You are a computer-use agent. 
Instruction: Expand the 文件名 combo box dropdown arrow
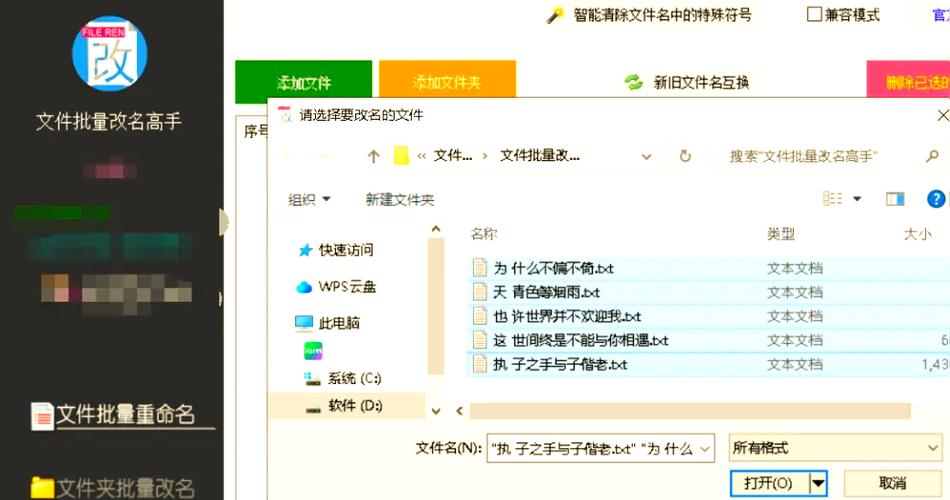tap(705, 449)
